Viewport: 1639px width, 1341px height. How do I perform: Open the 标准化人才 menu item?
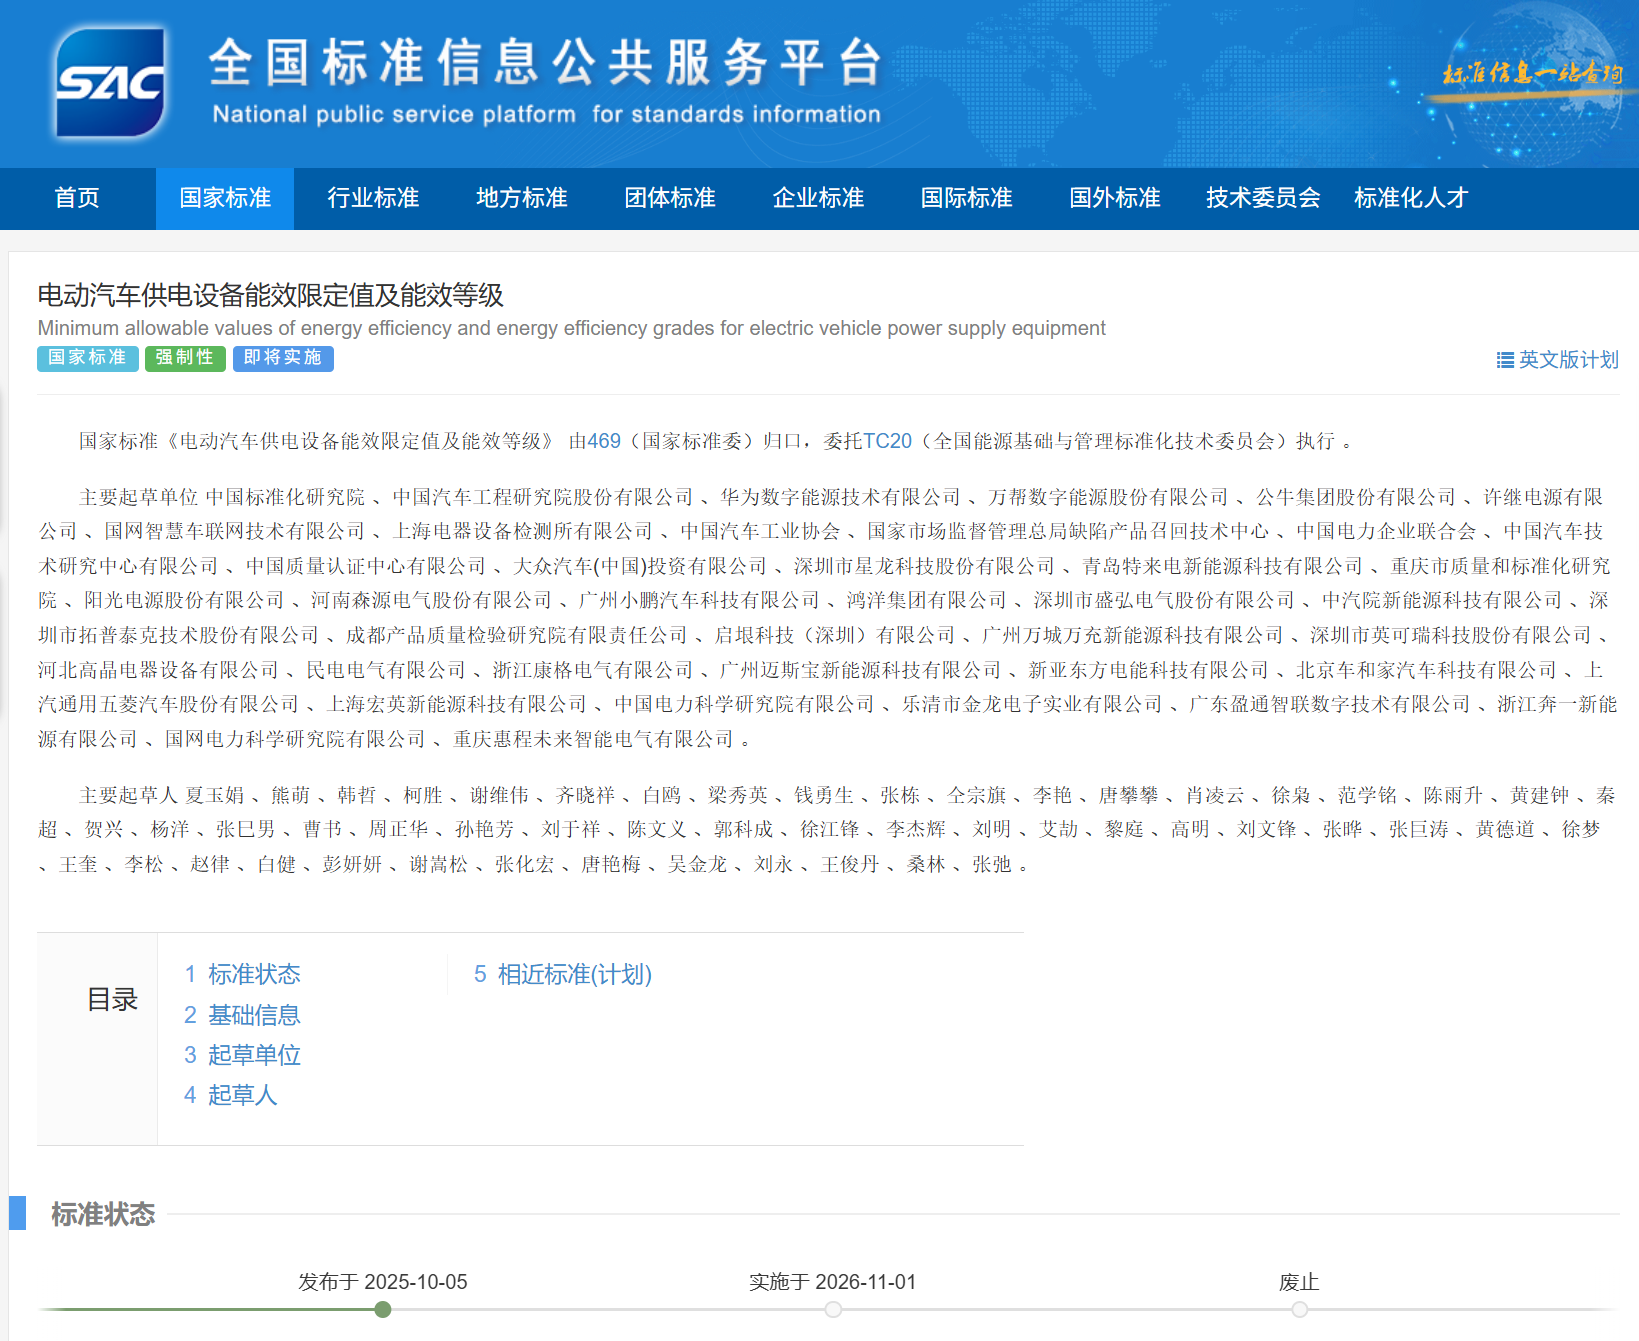coord(1410,198)
